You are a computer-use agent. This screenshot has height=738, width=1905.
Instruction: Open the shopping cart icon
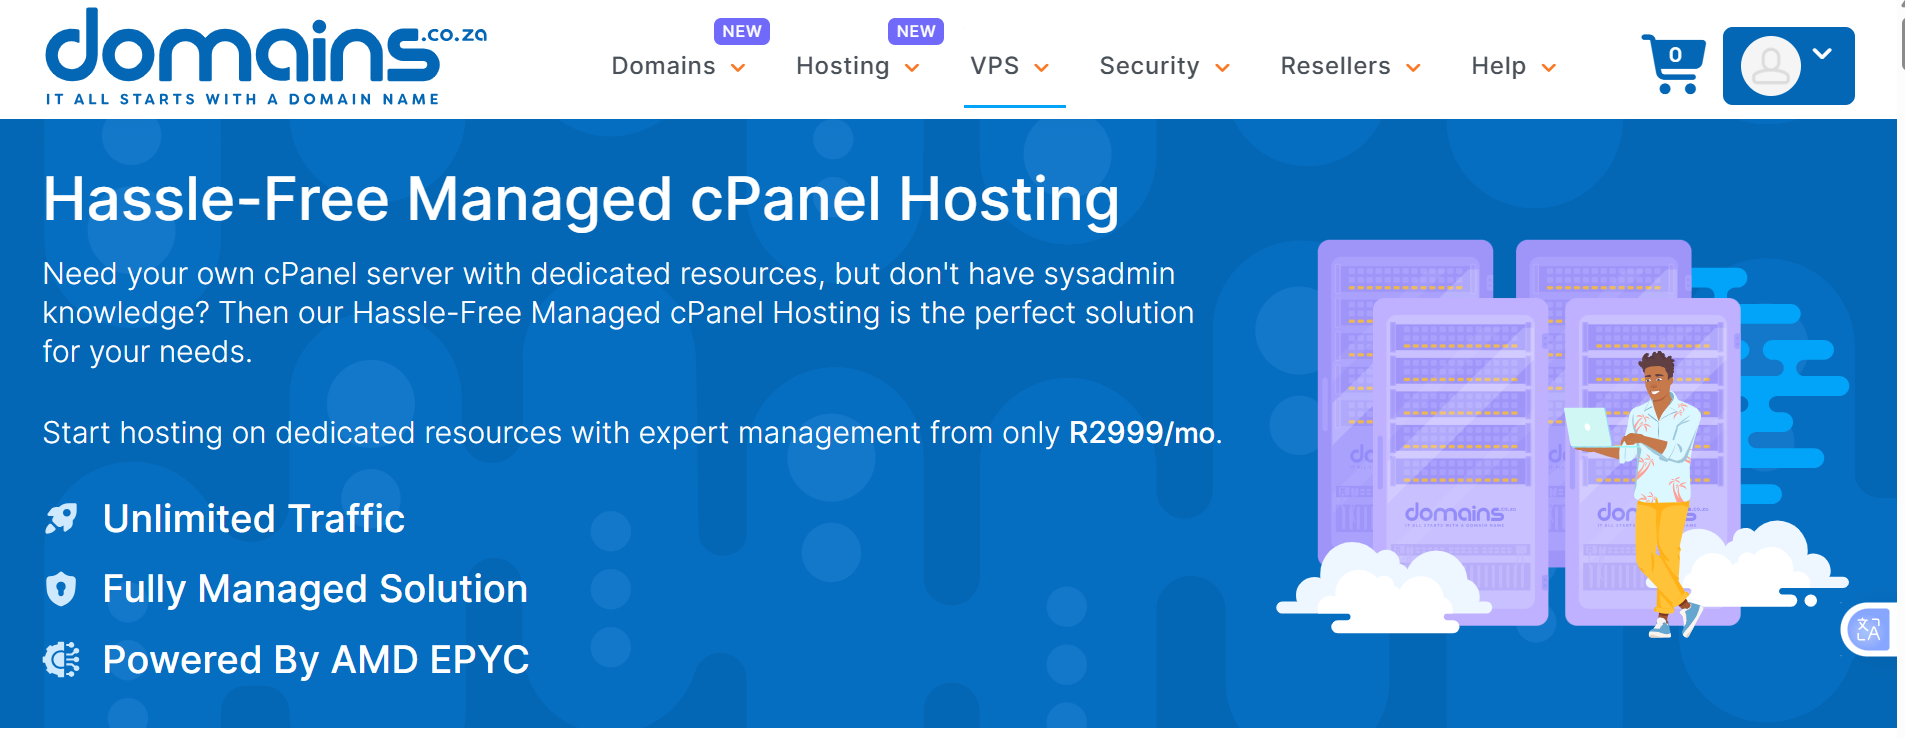tap(1673, 64)
